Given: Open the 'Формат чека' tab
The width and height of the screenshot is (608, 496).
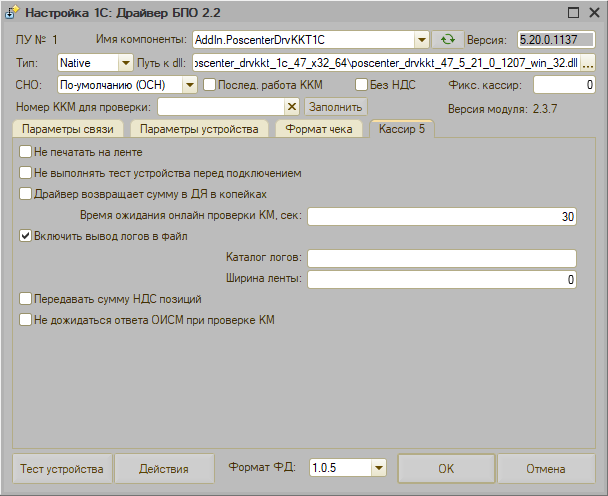Looking at the screenshot, I should point(318,130).
